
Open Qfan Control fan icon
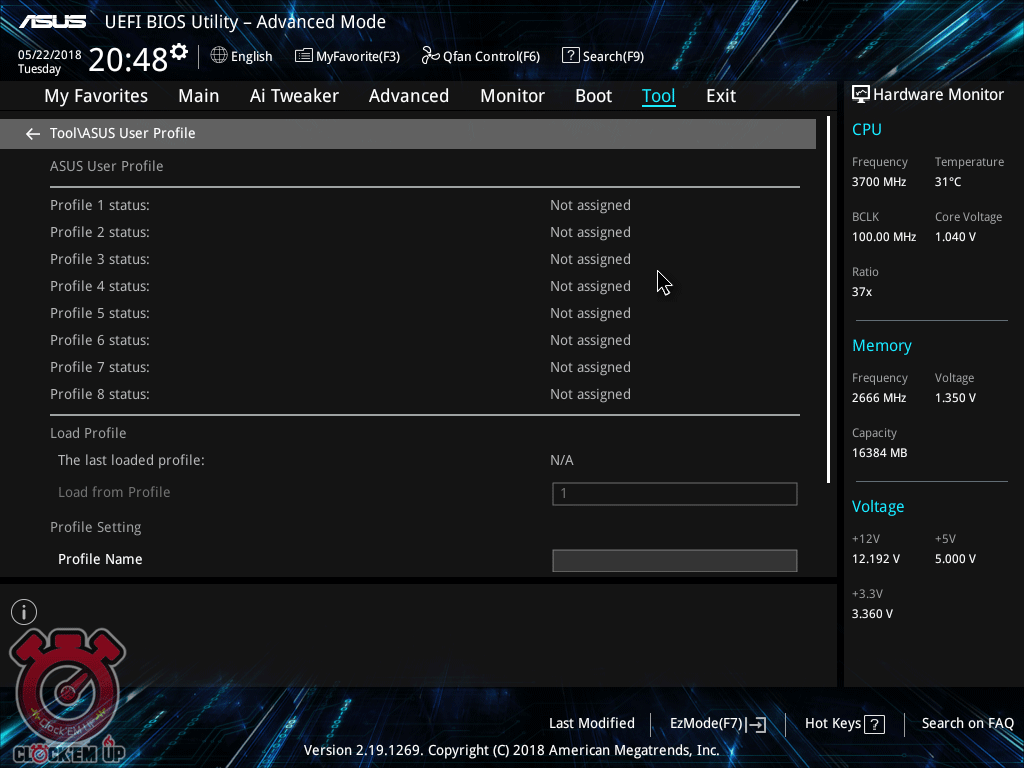431,56
